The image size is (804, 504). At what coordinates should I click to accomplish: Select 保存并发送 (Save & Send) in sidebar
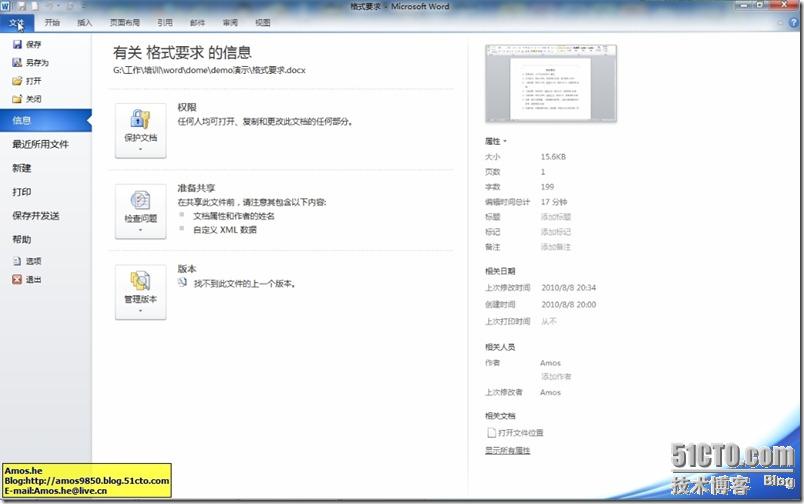[36, 216]
